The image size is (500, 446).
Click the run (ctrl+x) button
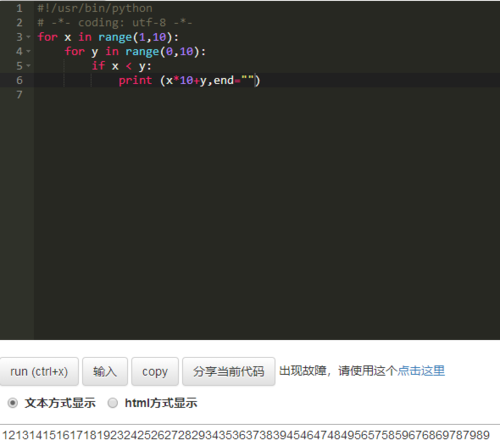pos(39,371)
